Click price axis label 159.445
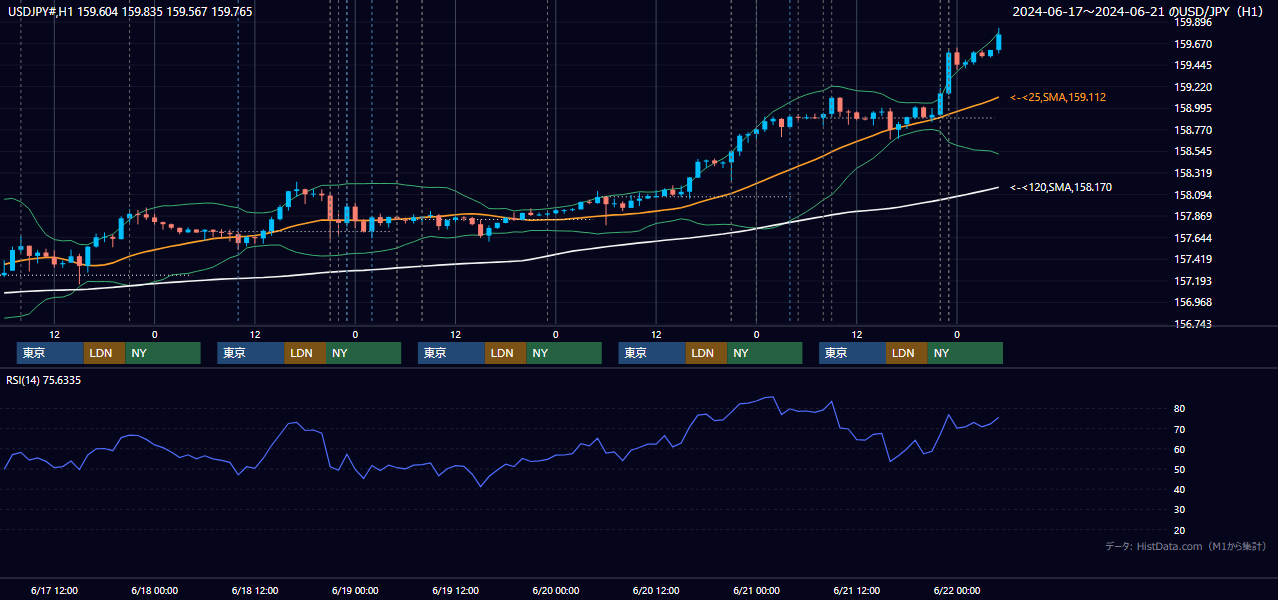The image size is (1278, 600). [1192, 65]
